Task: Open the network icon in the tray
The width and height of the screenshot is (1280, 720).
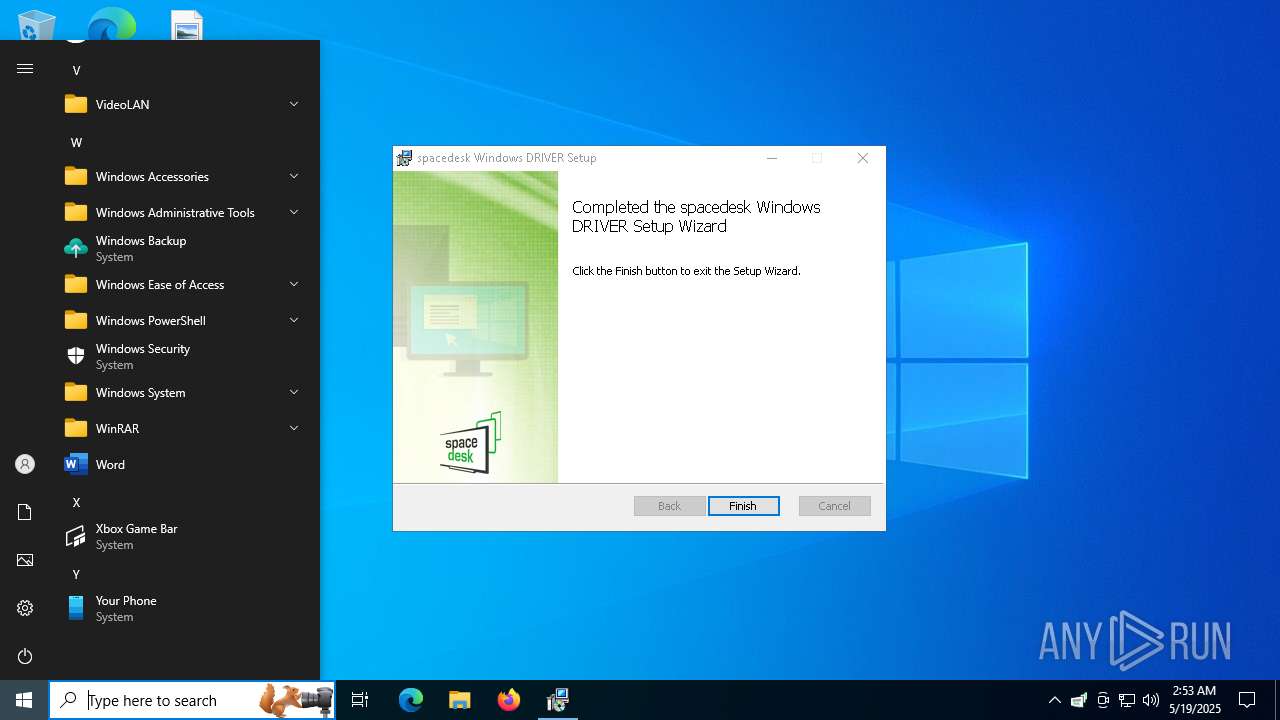Action: tap(1127, 700)
